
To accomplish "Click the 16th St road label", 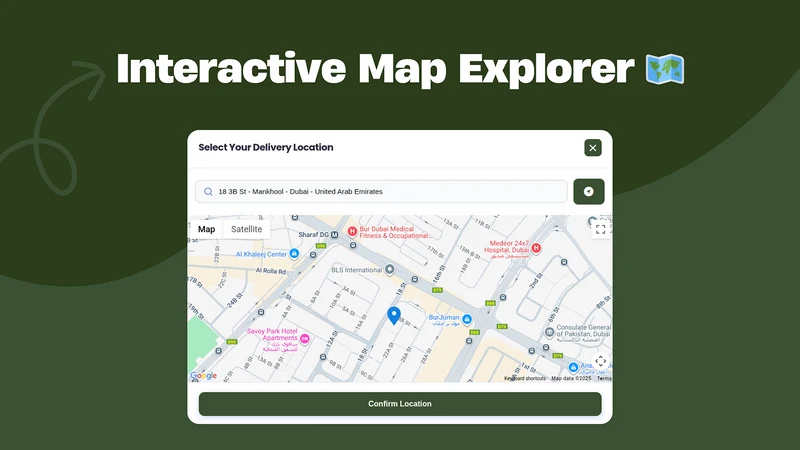I will coord(439,275).
